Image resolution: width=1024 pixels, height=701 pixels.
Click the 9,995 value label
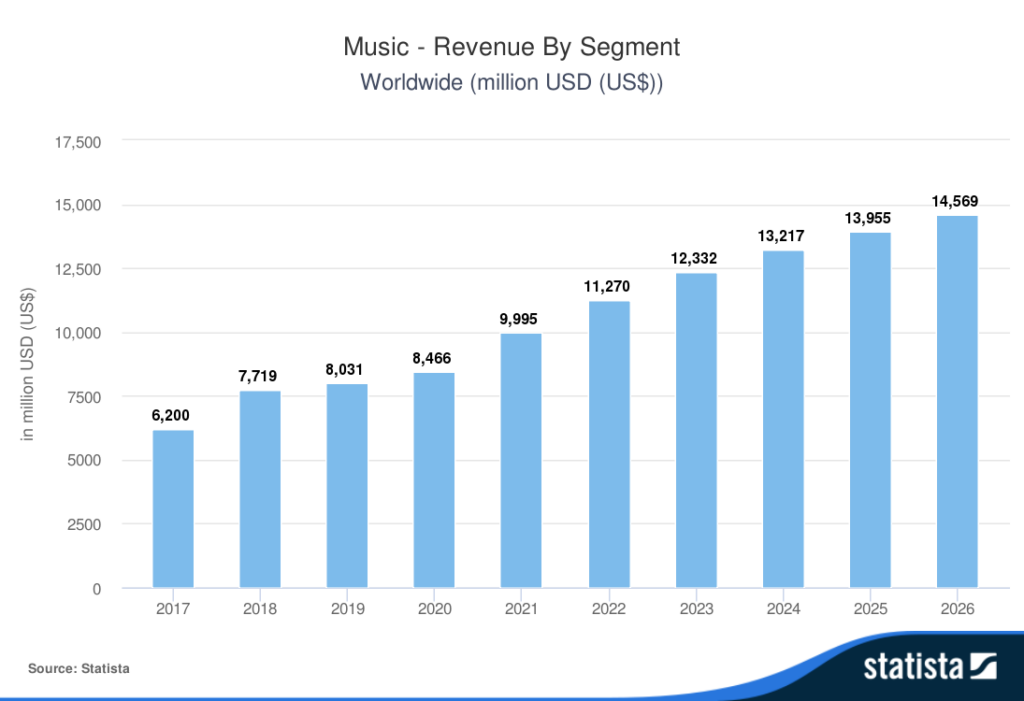pyautogui.click(x=519, y=319)
